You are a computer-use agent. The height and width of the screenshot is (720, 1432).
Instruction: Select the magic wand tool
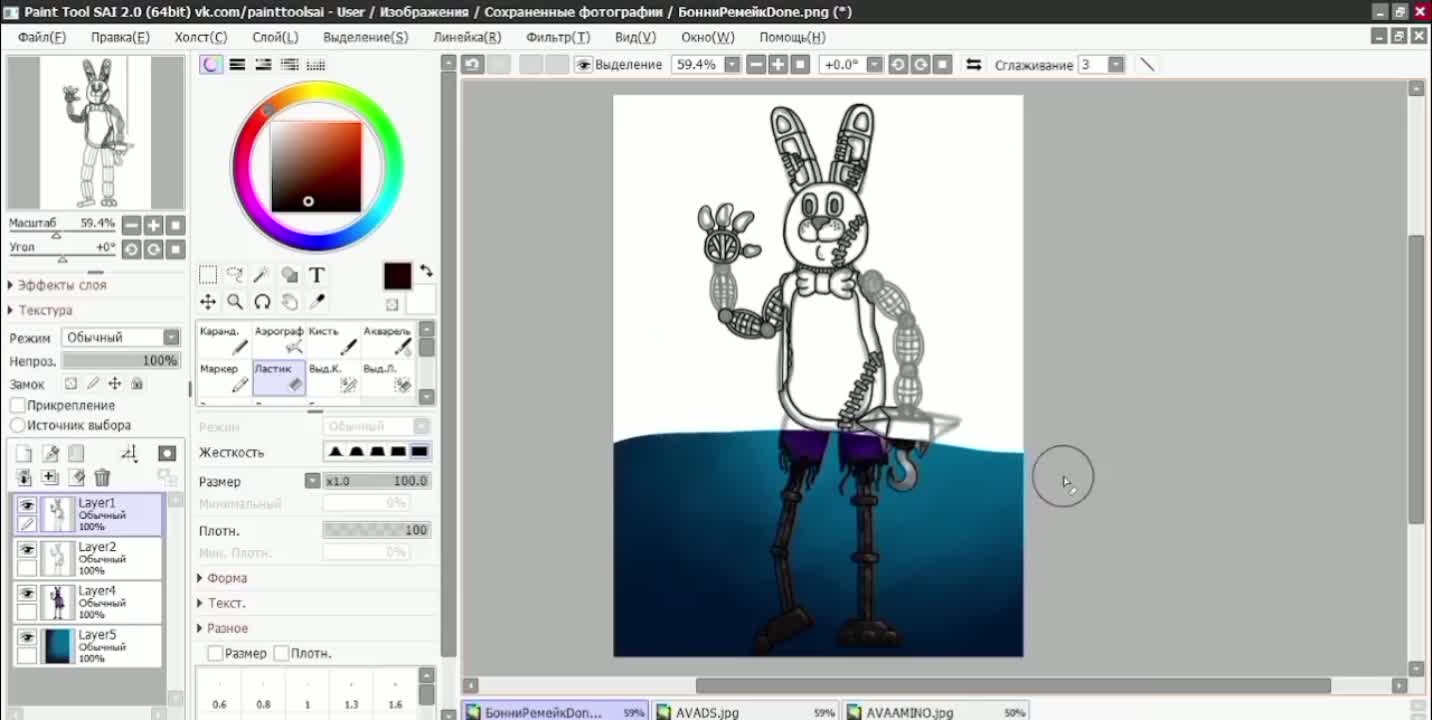tap(262, 275)
